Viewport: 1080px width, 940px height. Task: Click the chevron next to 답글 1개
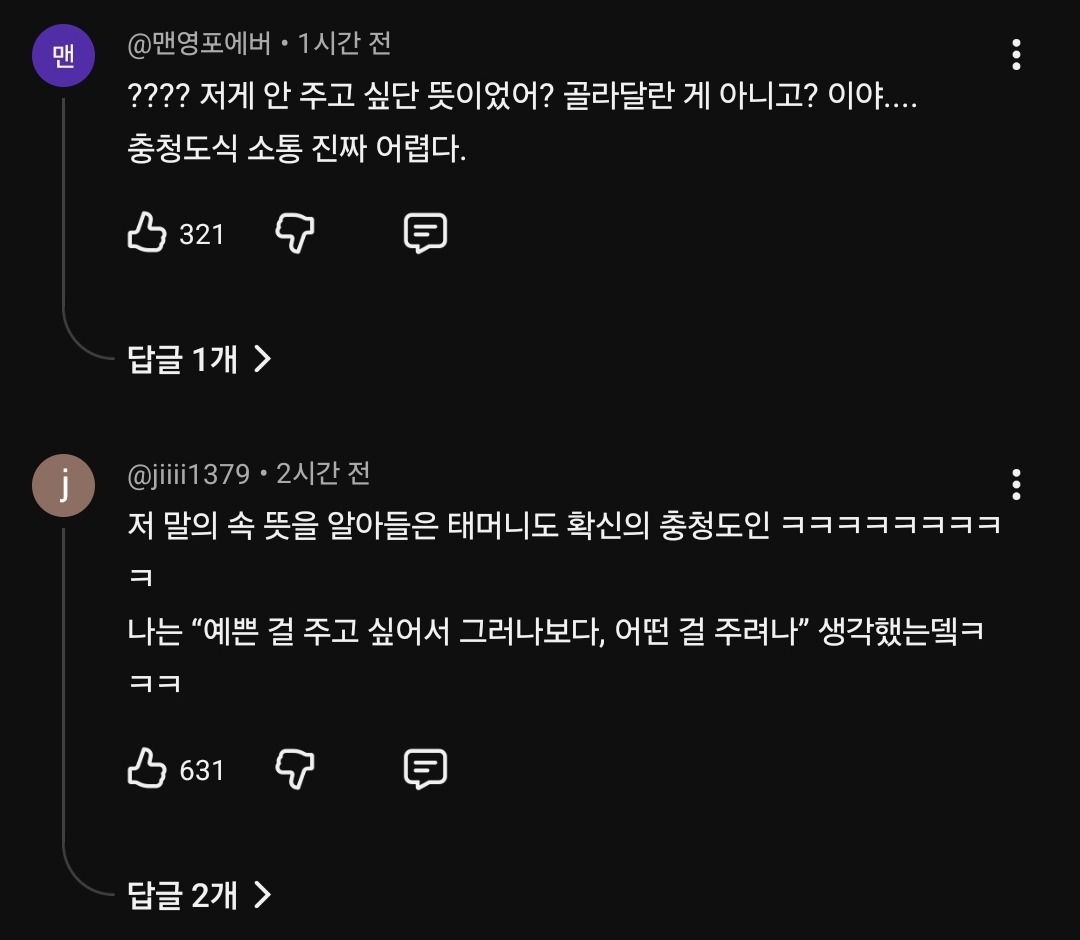coord(262,359)
